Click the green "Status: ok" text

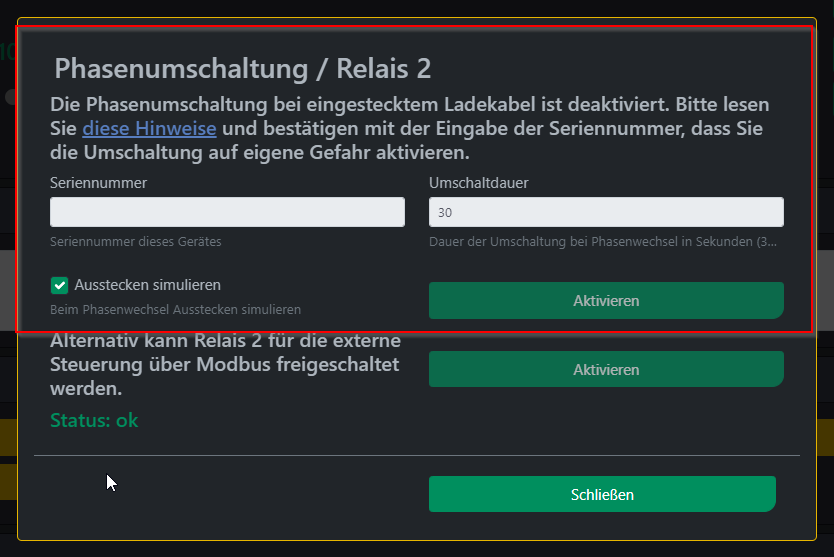(94, 420)
